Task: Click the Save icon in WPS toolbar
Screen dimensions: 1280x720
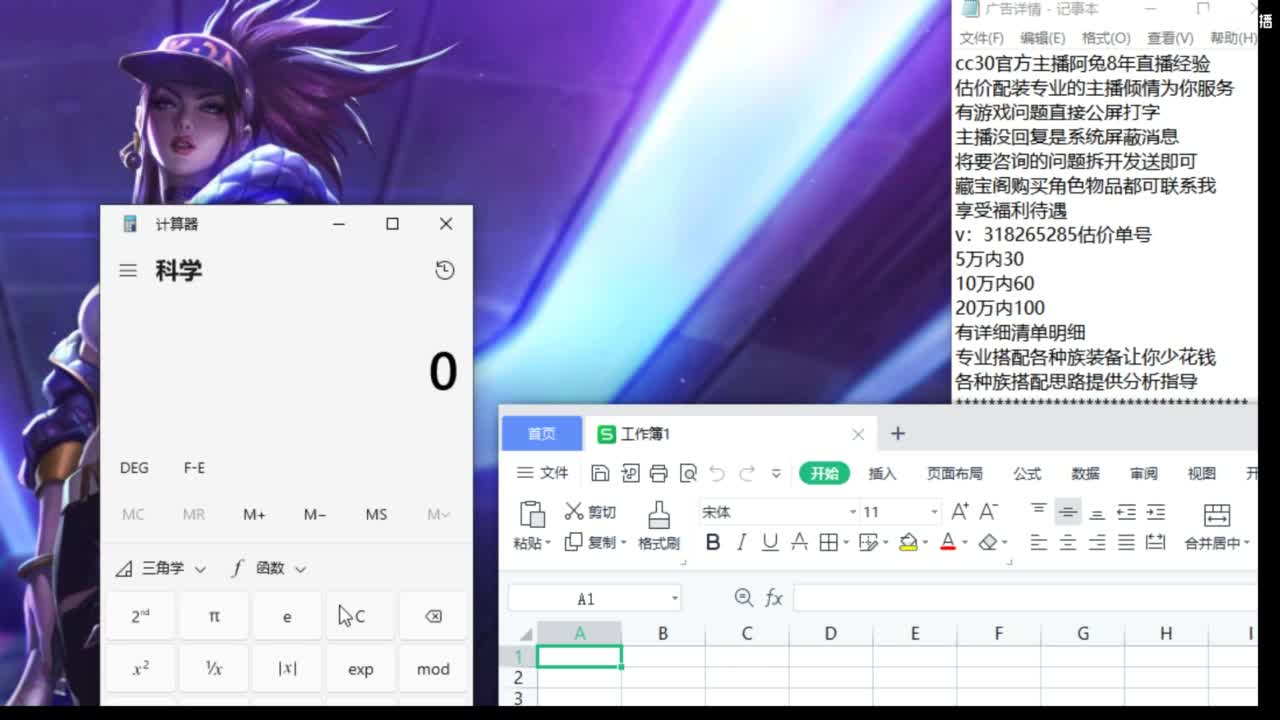Action: click(x=600, y=473)
